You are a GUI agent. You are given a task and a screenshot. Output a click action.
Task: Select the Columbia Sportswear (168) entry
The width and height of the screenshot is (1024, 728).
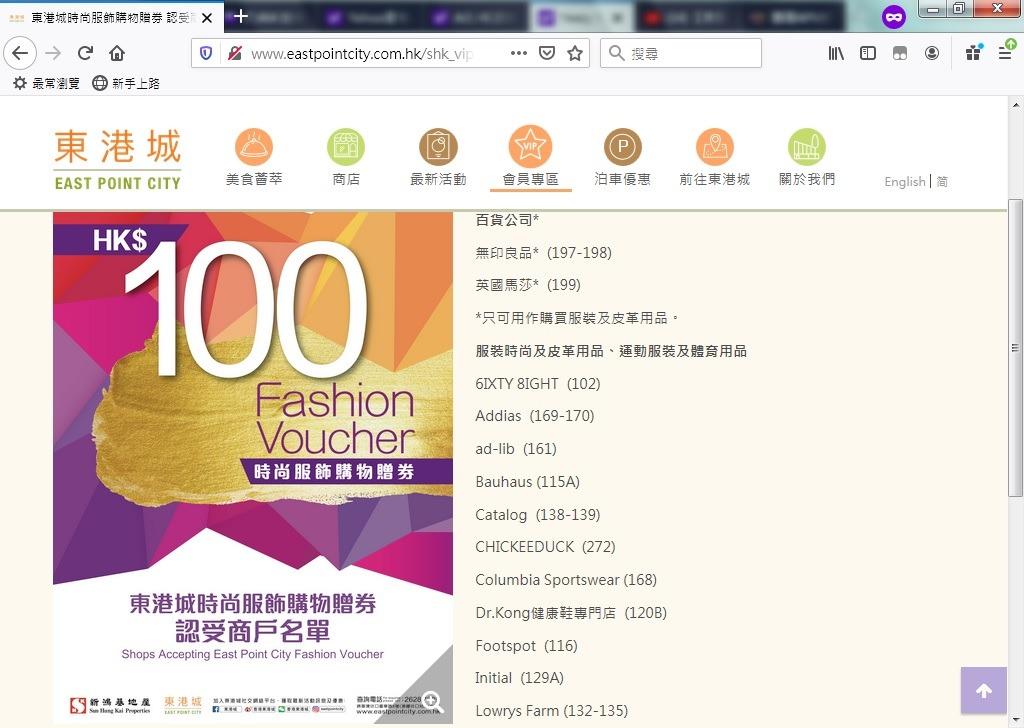tap(566, 580)
